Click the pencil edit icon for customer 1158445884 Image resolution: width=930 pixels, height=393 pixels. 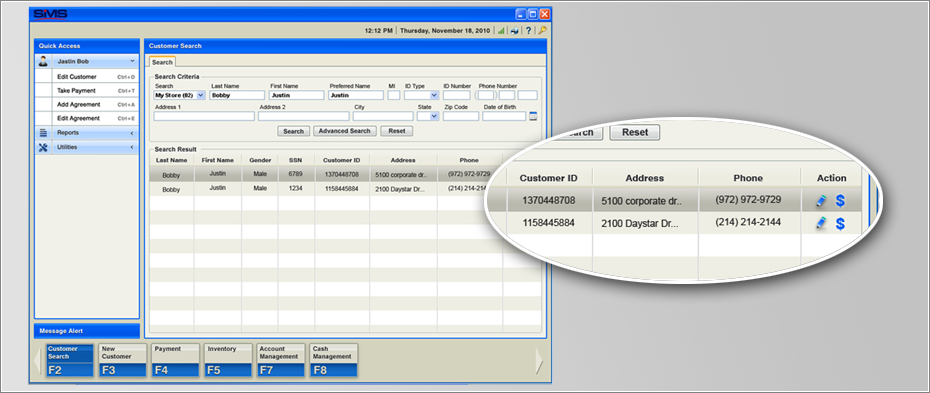pyautogui.click(x=821, y=223)
